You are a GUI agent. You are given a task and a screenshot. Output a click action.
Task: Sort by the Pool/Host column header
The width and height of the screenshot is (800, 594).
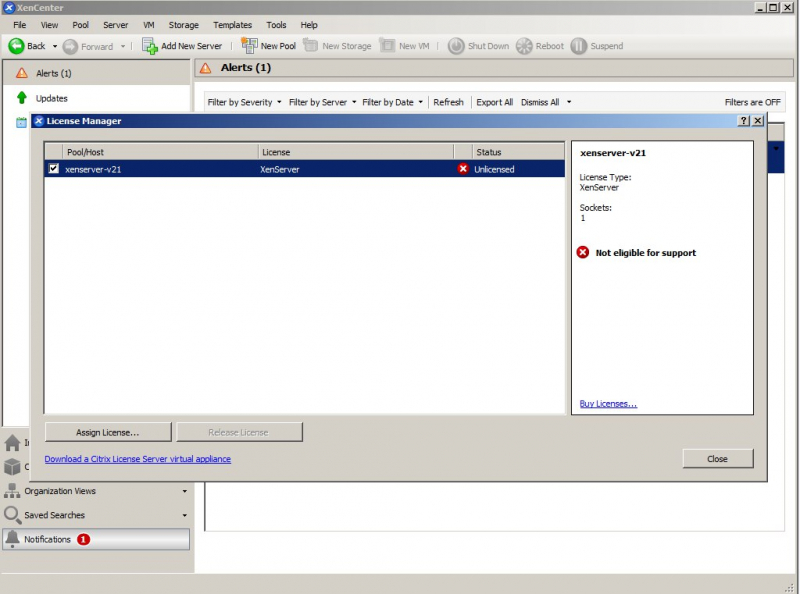tap(150, 152)
